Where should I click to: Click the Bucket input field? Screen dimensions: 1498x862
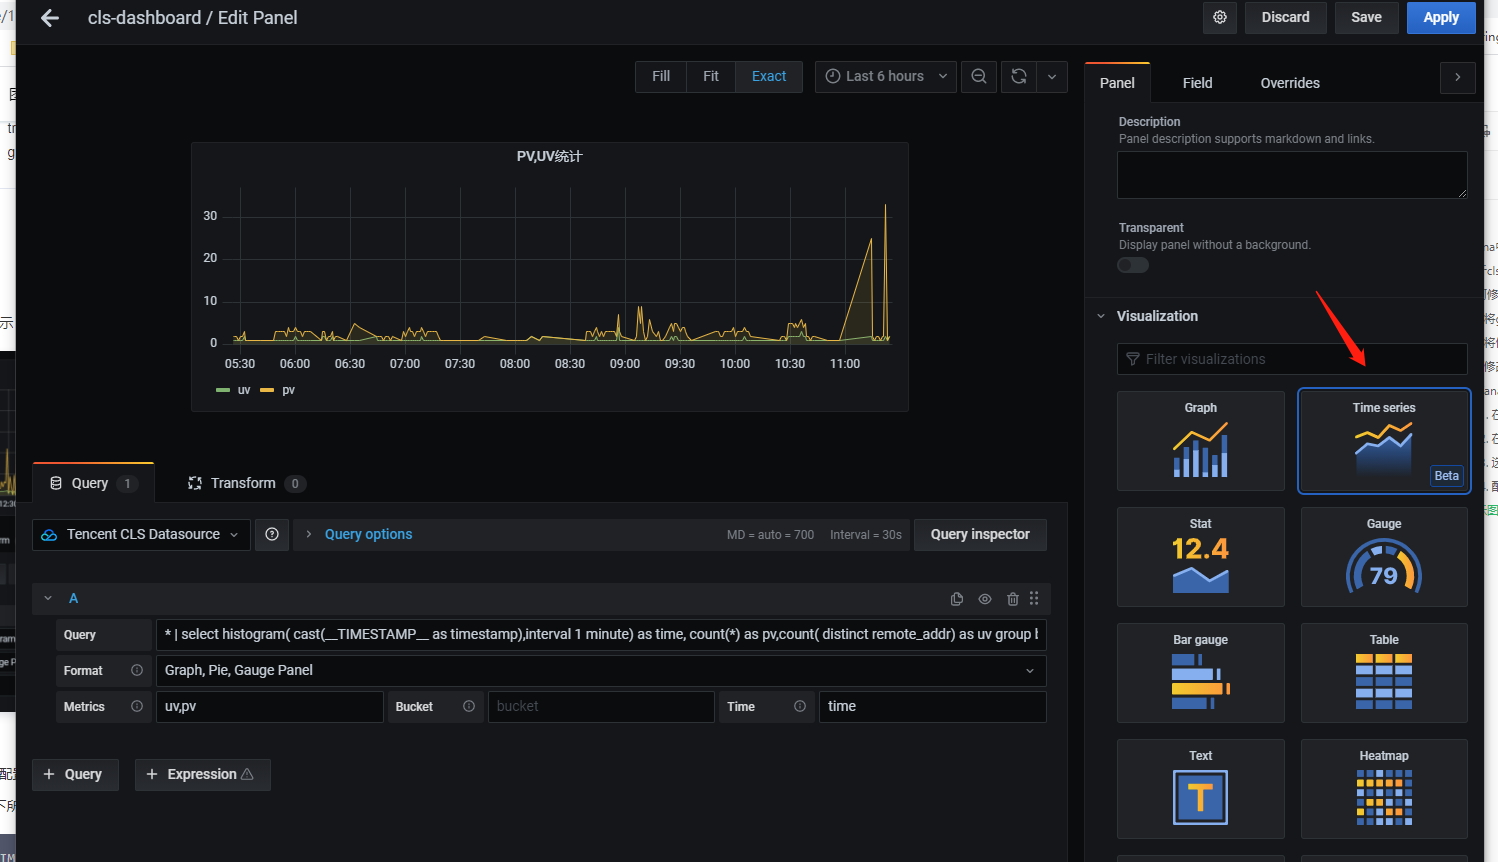[x=601, y=707]
